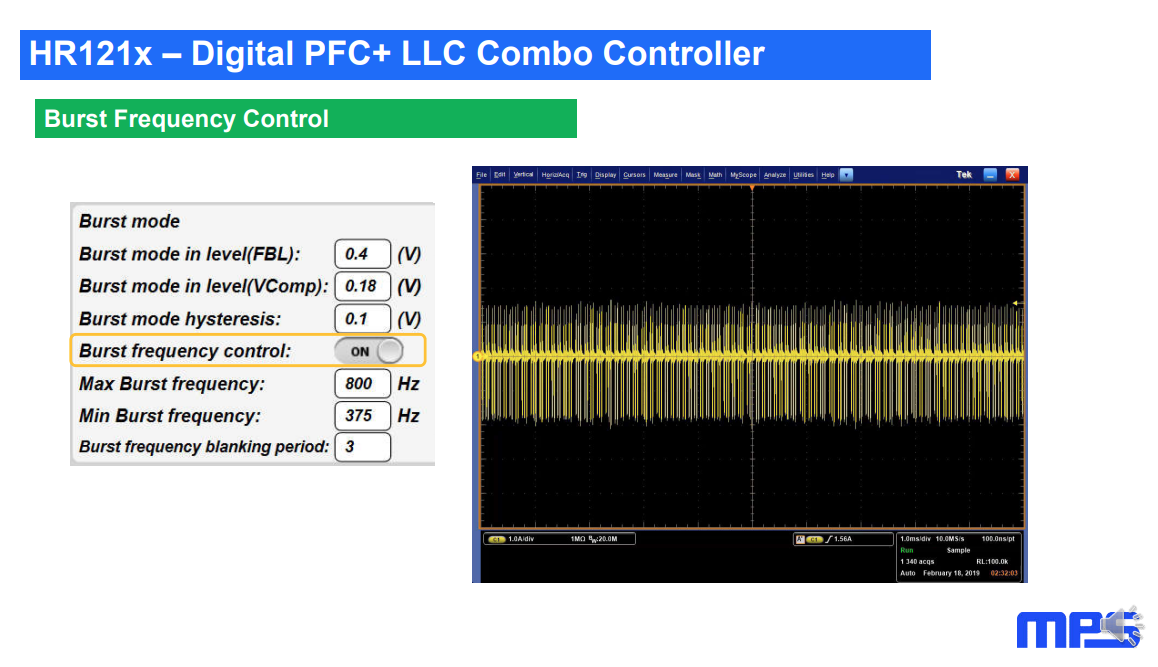Image resolution: width=1158 pixels, height=667 pixels.
Task: Close the Tek oscilloscope window
Action: 1013,175
